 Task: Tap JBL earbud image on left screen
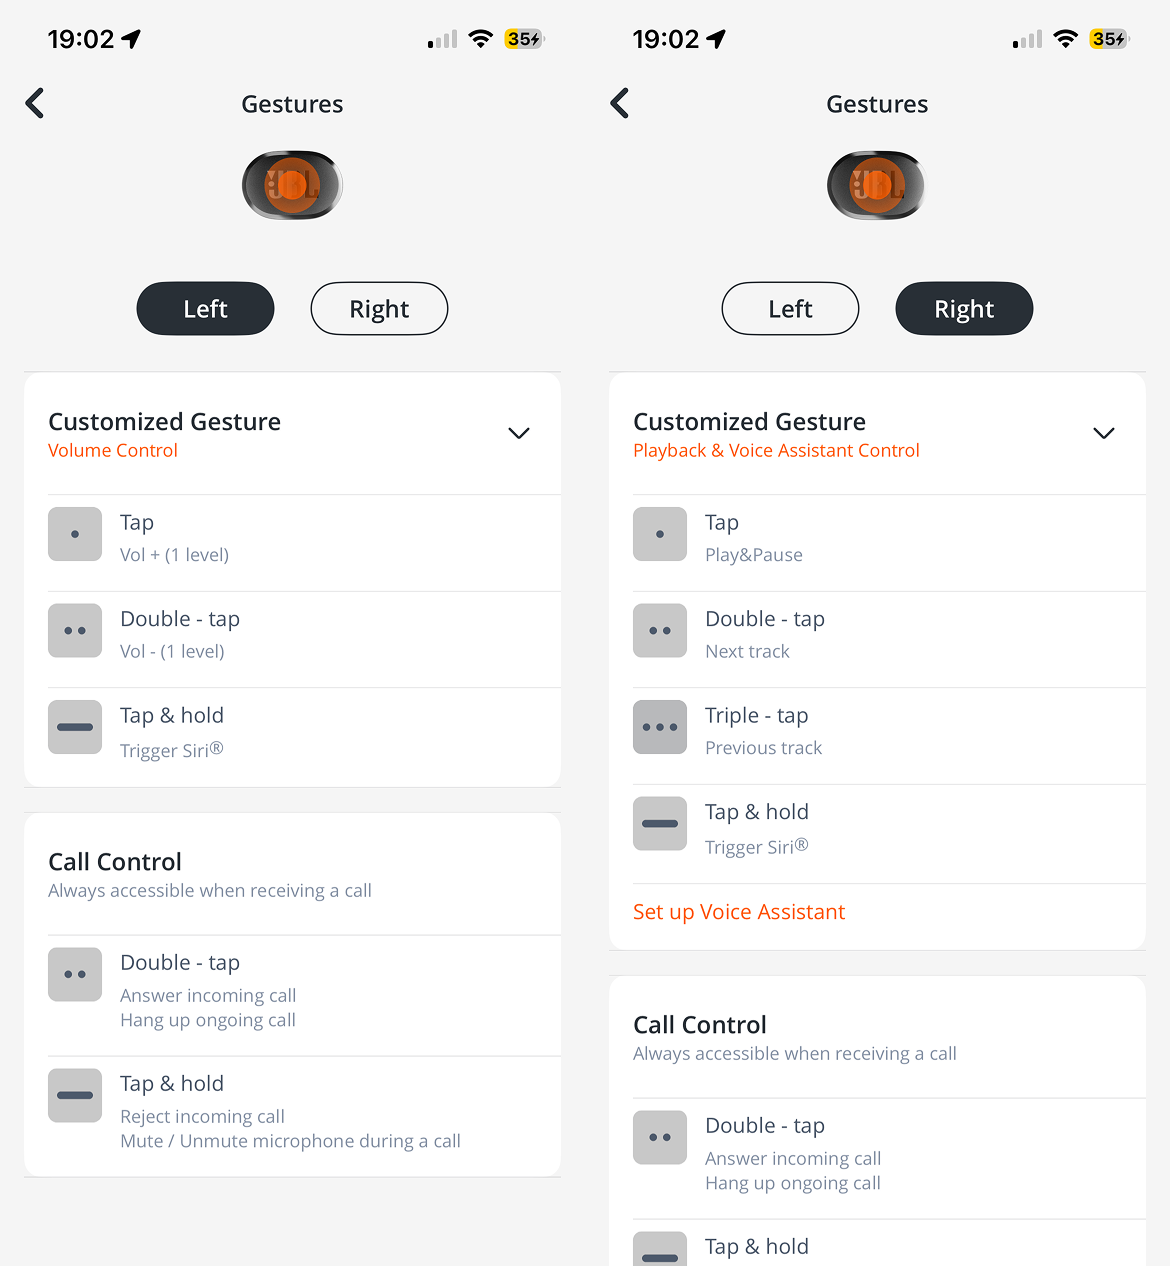[292, 185]
